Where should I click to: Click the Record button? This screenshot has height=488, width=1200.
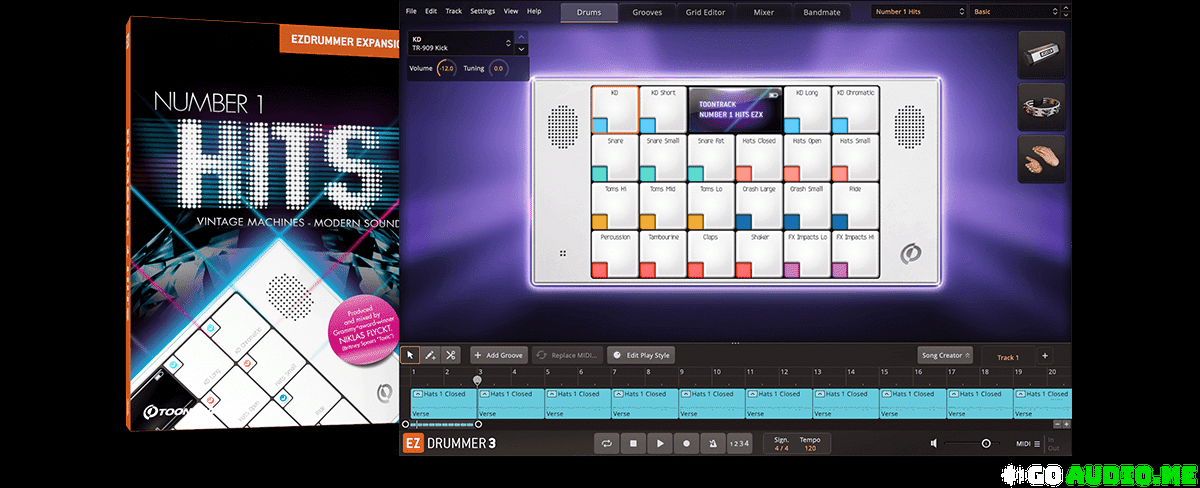686,443
